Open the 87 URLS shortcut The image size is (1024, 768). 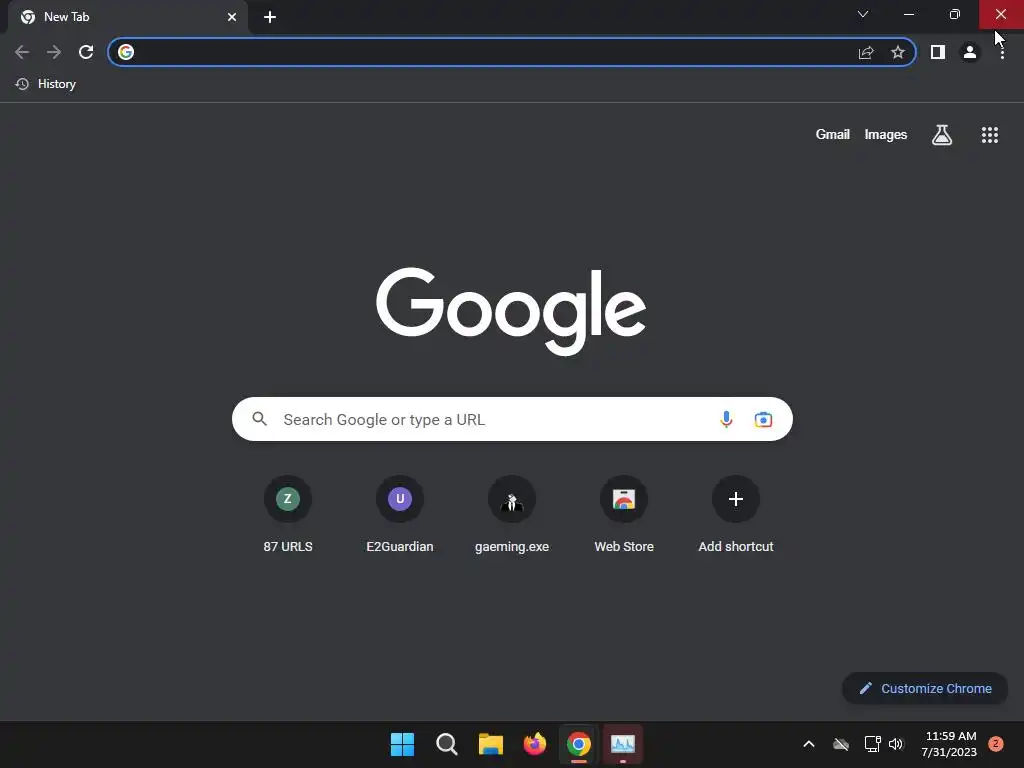click(x=288, y=515)
